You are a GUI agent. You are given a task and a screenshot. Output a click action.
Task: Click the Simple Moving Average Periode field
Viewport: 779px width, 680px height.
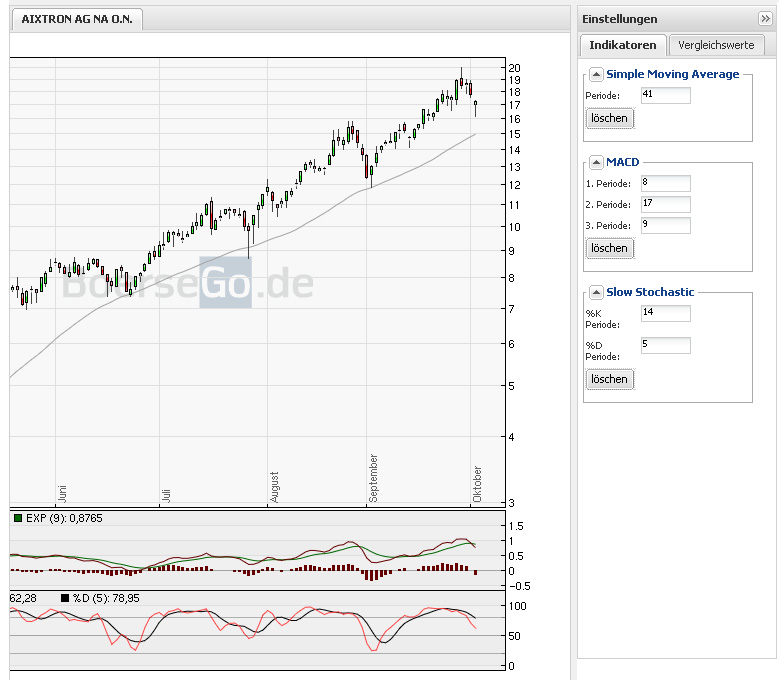[665, 96]
